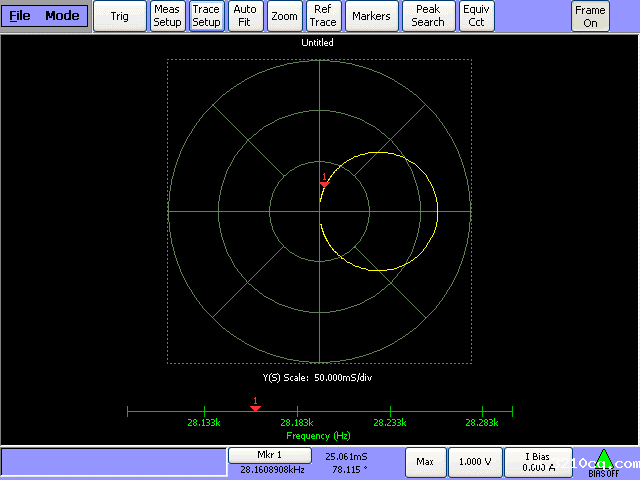Image resolution: width=640 pixels, height=480 pixels.
Task: Open Equiv Cct
Action: tap(476, 16)
